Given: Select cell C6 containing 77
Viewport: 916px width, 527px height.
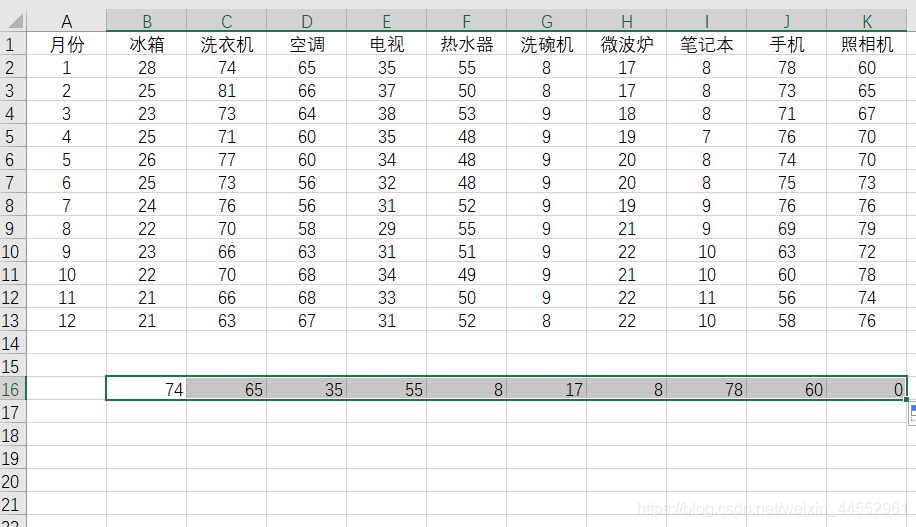Looking at the screenshot, I should [x=227, y=160].
